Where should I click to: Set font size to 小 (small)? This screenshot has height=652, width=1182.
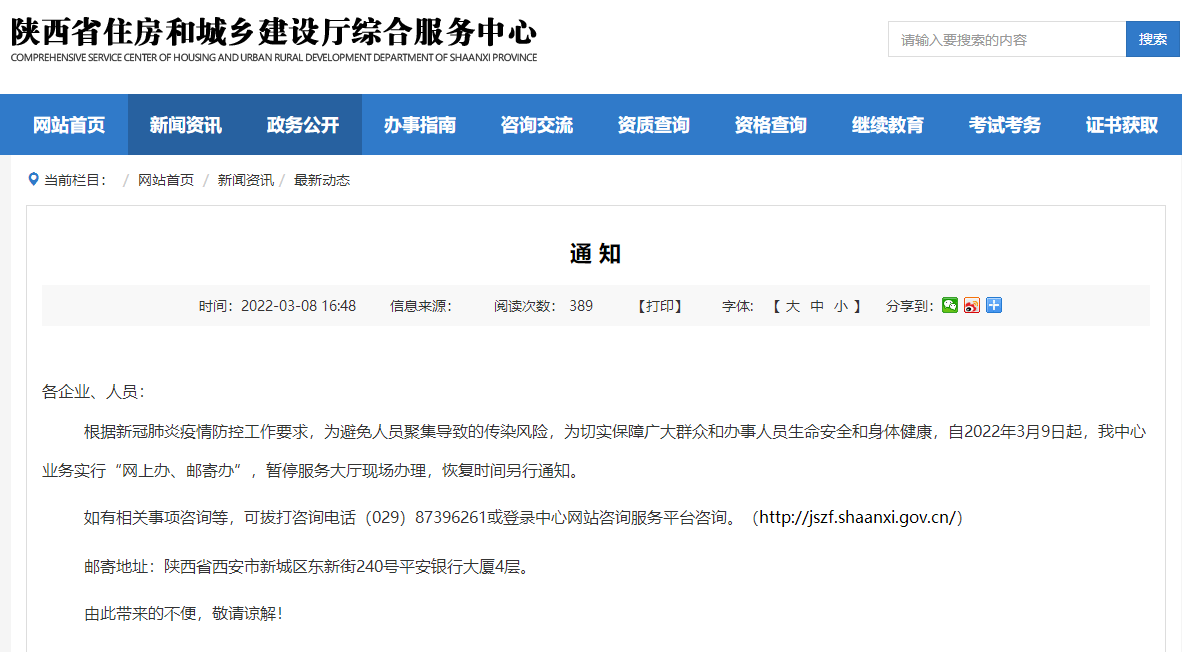click(x=841, y=306)
